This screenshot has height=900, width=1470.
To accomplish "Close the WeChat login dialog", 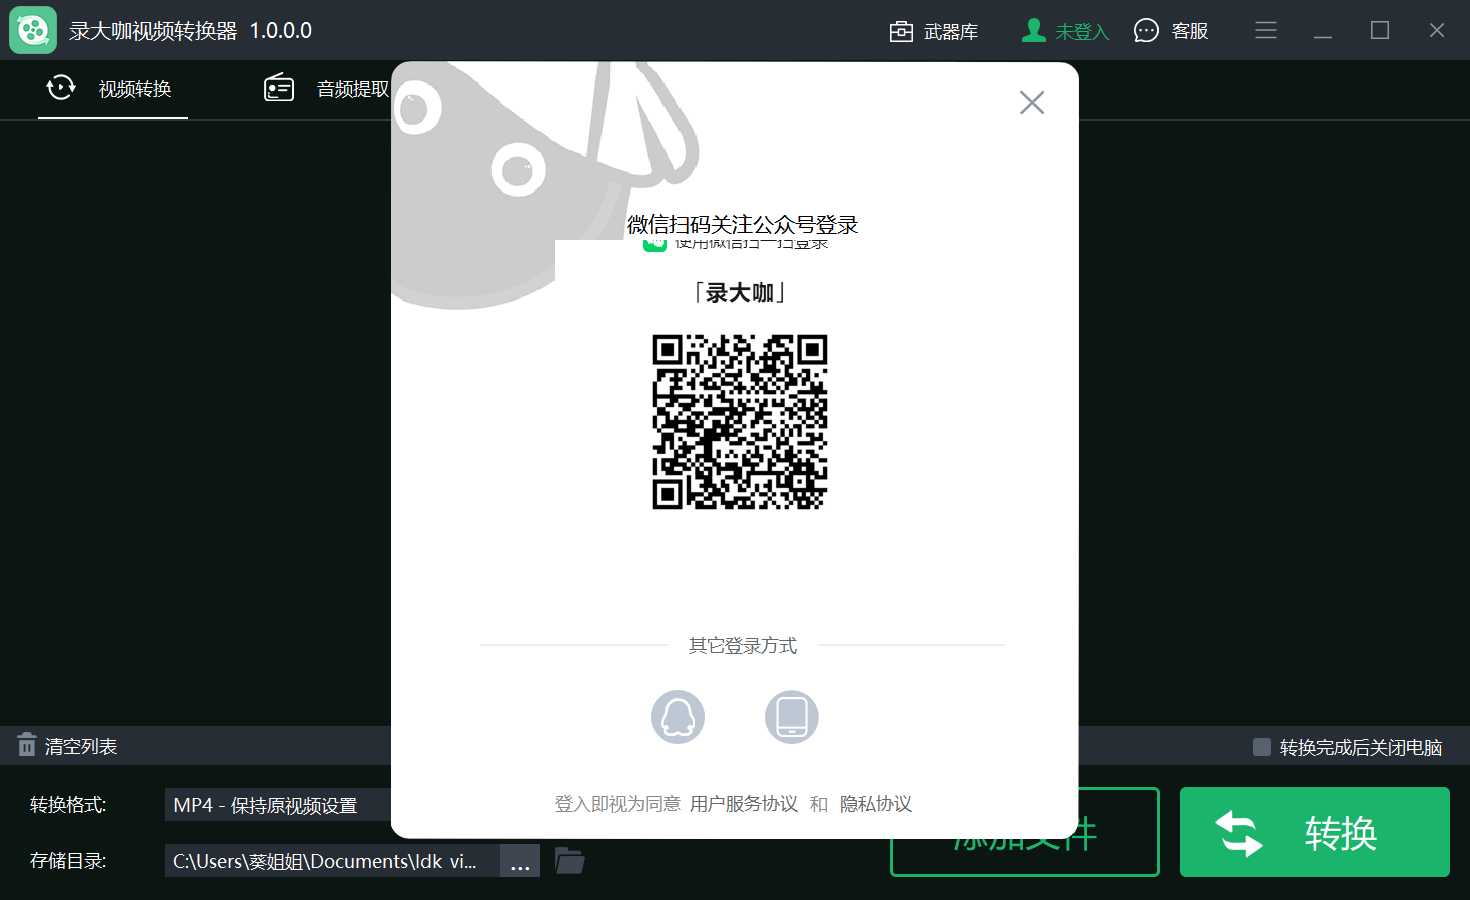I will (x=1032, y=103).
